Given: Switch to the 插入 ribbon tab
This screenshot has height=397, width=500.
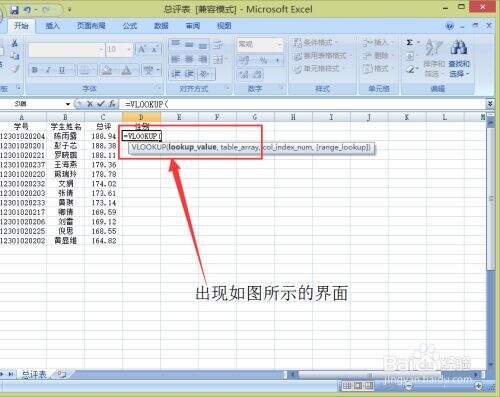Looking at the screenshot, I should point(52,26).
